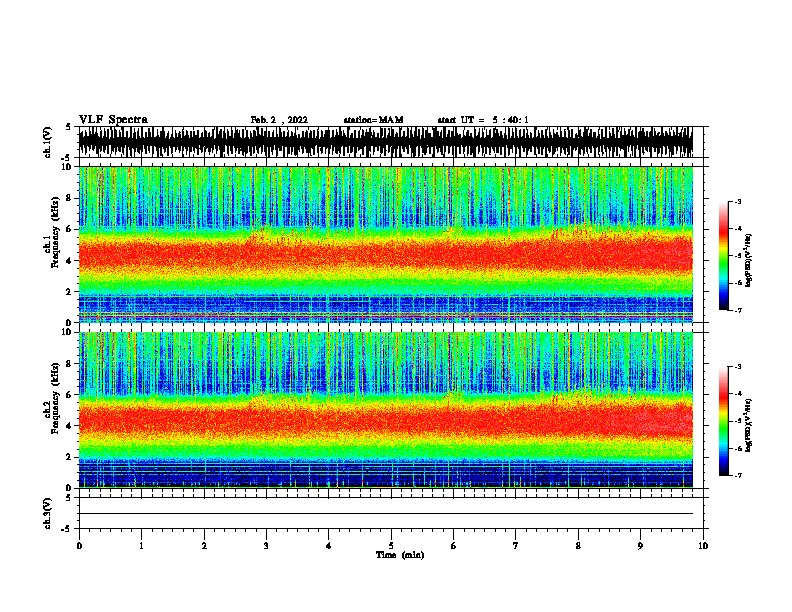This screenshot has width=792, height=612.
Task: Click the "-7" label on the ch.2 colorbar
Action: pos(738,475)
